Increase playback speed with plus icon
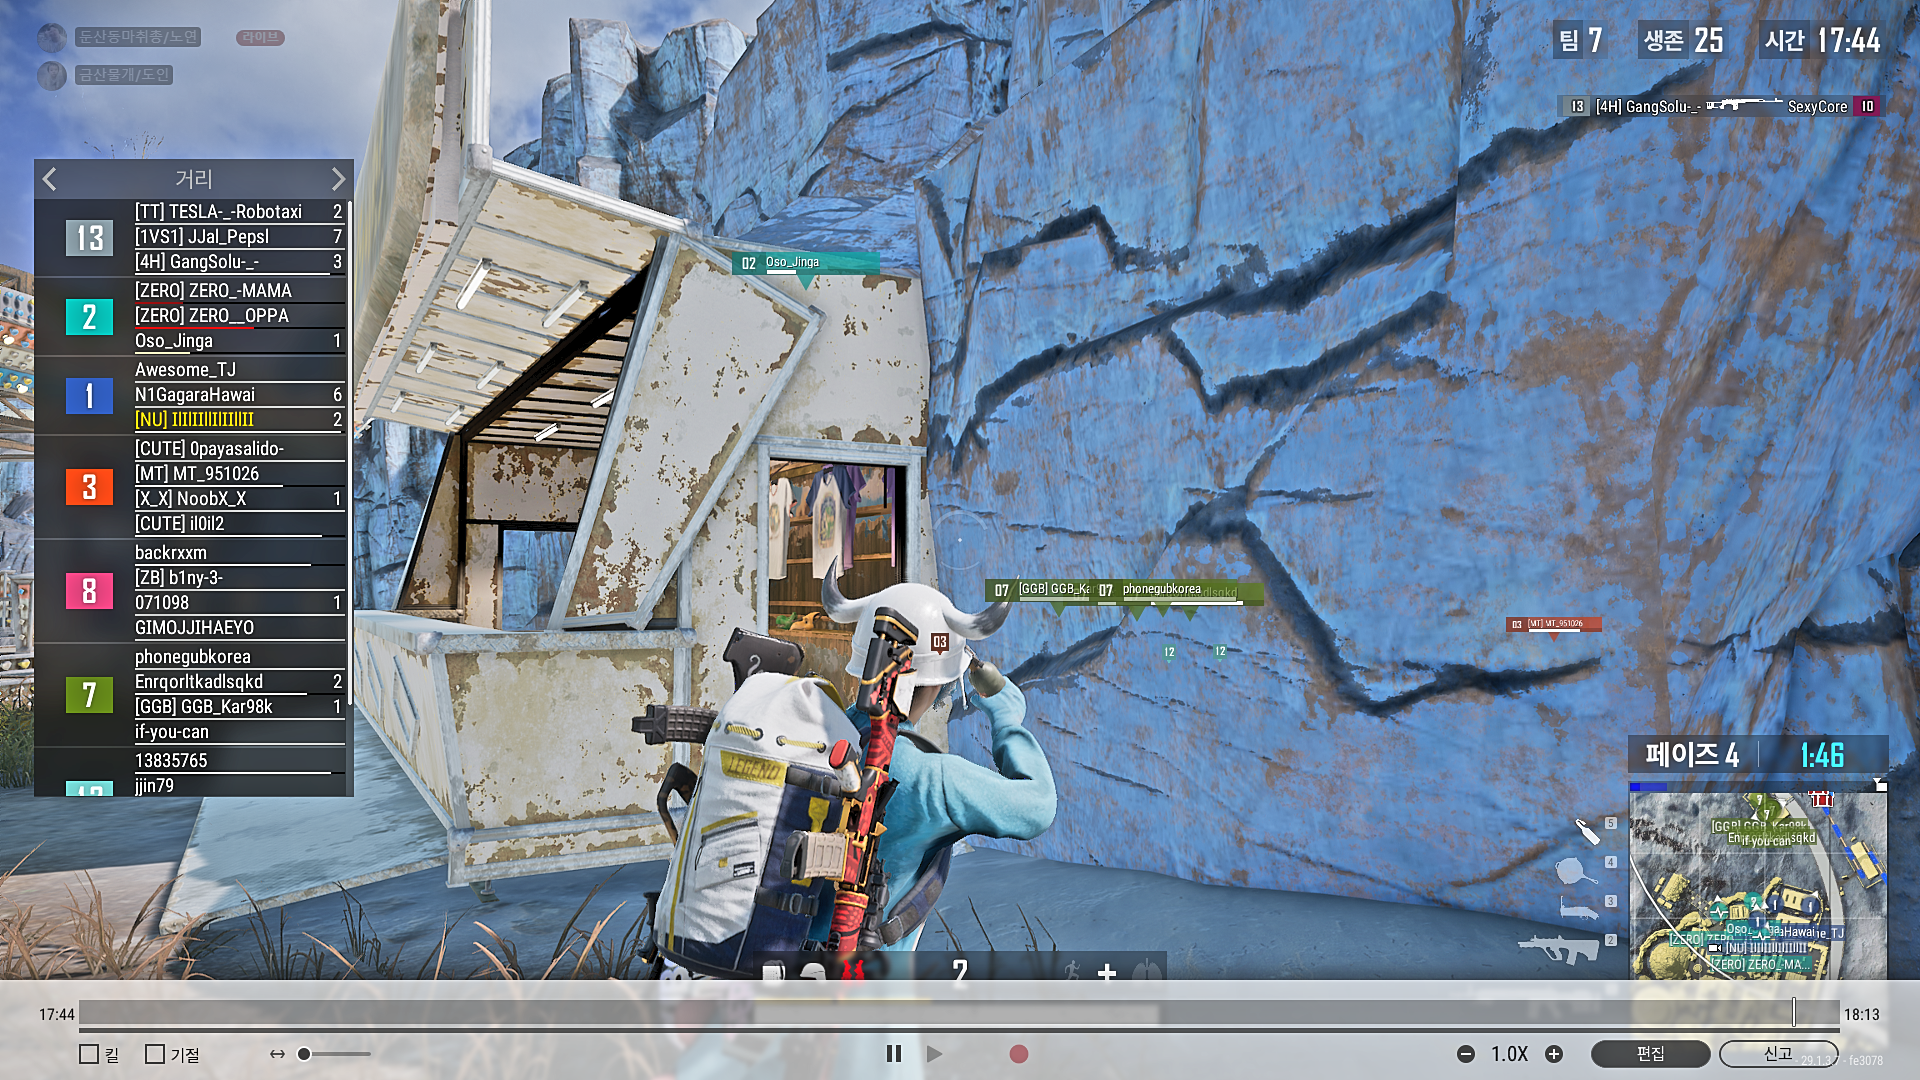This screenshot has width=1920, height=1080. click(1554, 1054)
